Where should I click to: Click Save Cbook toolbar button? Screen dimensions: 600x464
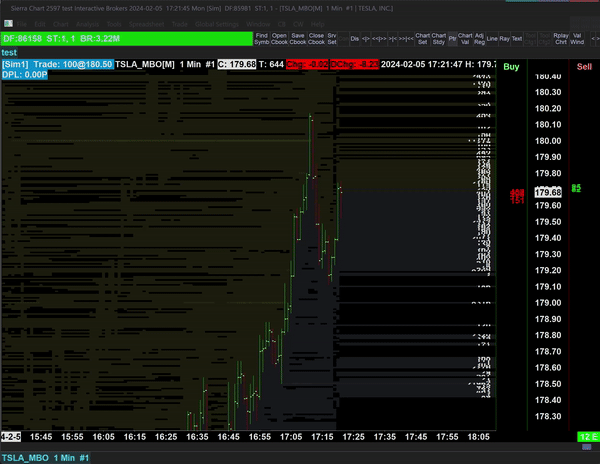click(x=298, y=39)
